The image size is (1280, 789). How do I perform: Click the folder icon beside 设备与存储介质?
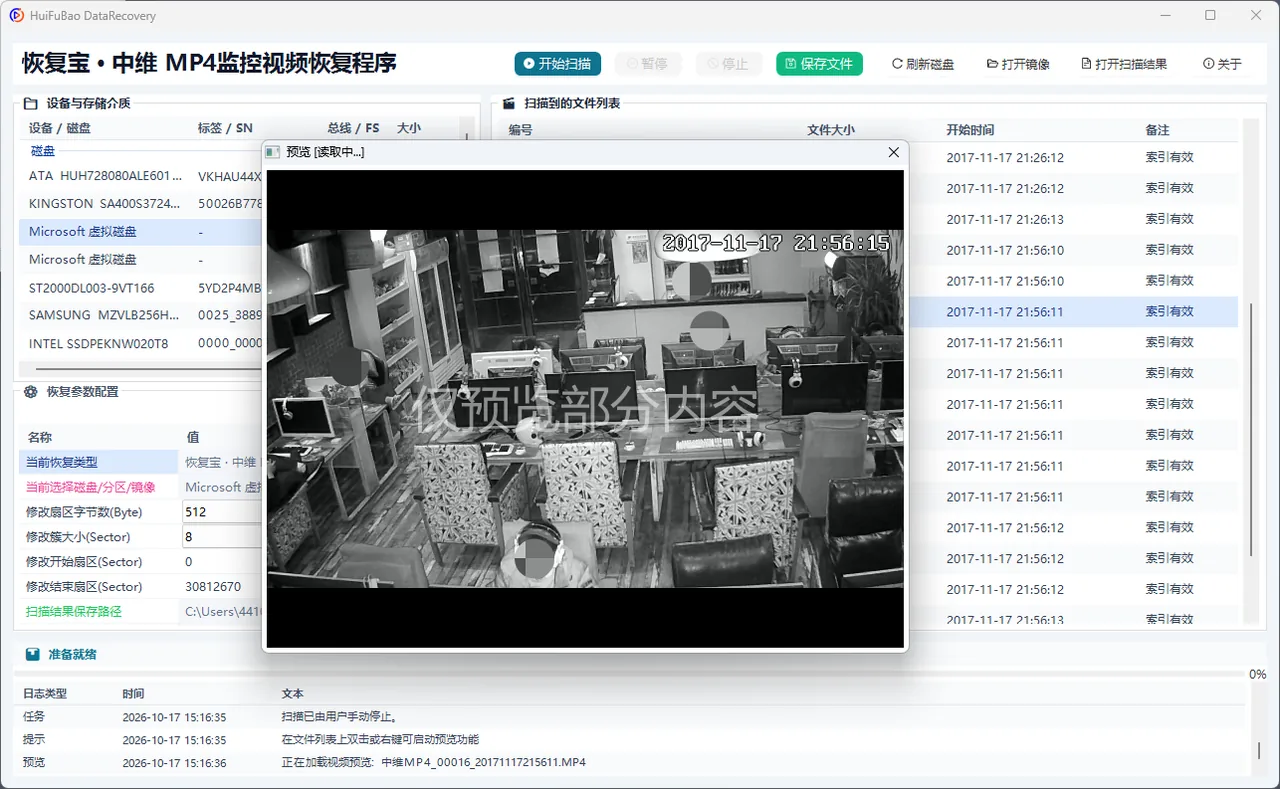click(30, 103)
